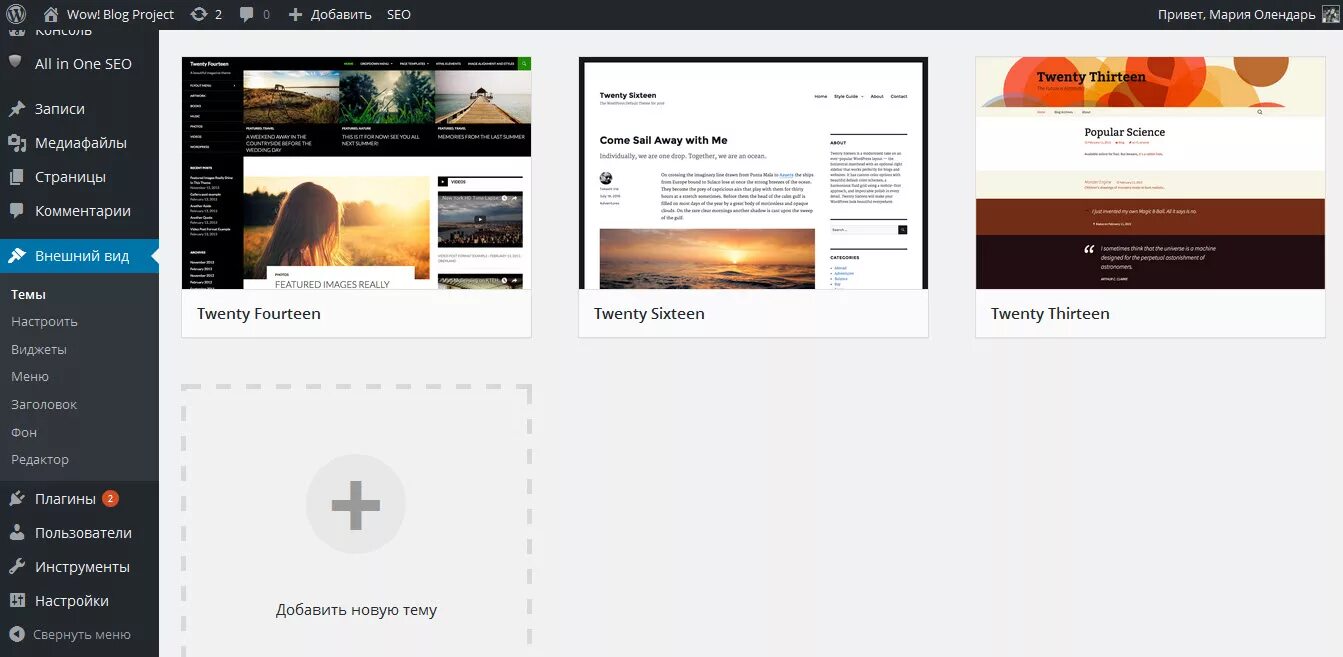Click Twenty Sixteen theme name
This screenshot has width=1343, height=657.
tap(649, 314)
